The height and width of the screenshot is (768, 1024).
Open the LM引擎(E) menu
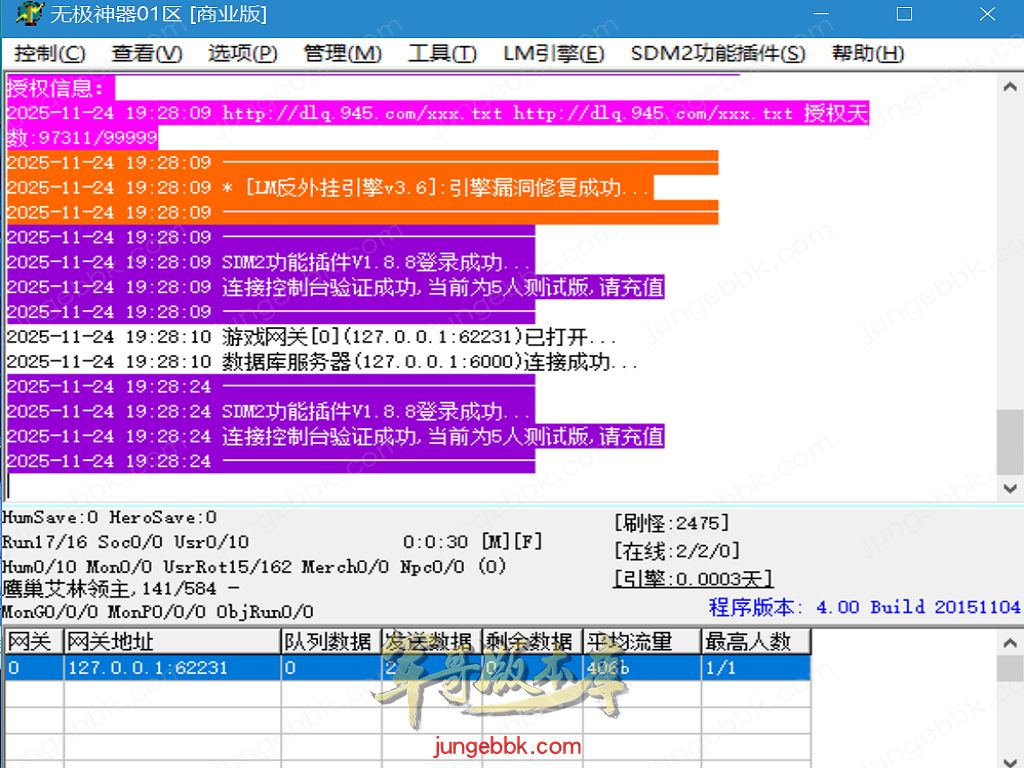coord(553,54)
